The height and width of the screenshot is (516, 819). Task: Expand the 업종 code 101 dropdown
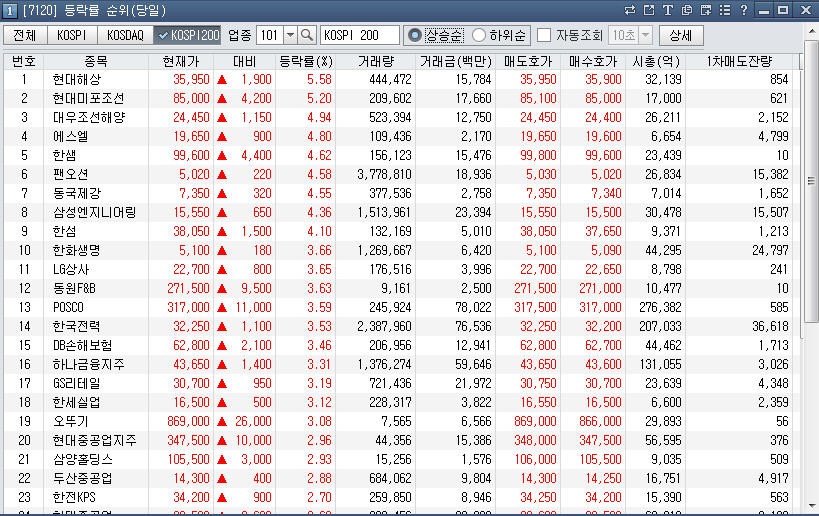coord(290,35)
